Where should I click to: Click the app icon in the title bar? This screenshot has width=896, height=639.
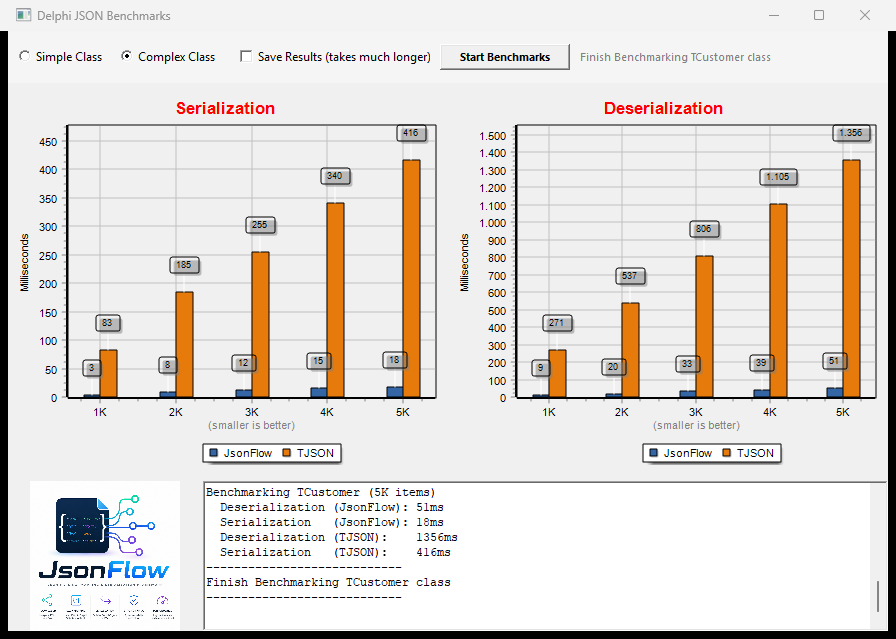click(23, 15)
